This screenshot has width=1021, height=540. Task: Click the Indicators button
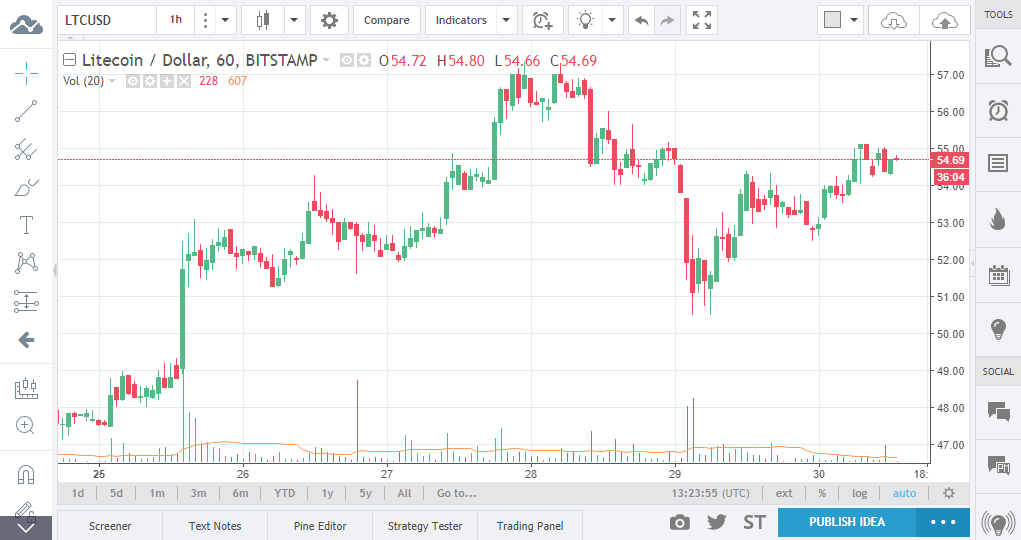coord(461,20)
